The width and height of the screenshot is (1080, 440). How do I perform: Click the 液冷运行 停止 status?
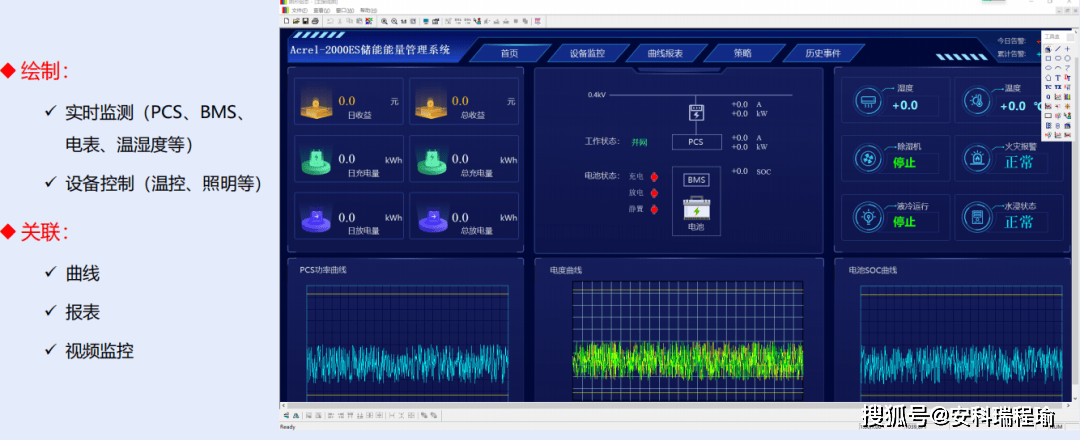click(x=904, y=222)
